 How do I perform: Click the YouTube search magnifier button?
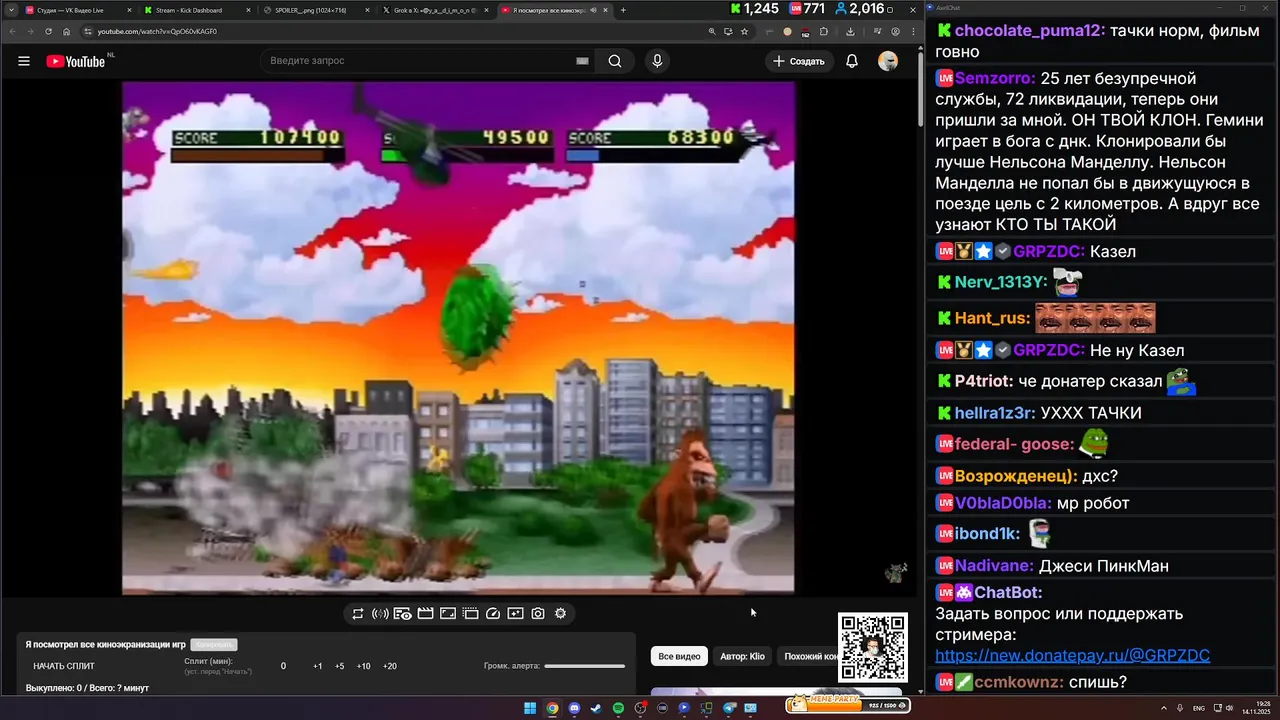[615, 61]
